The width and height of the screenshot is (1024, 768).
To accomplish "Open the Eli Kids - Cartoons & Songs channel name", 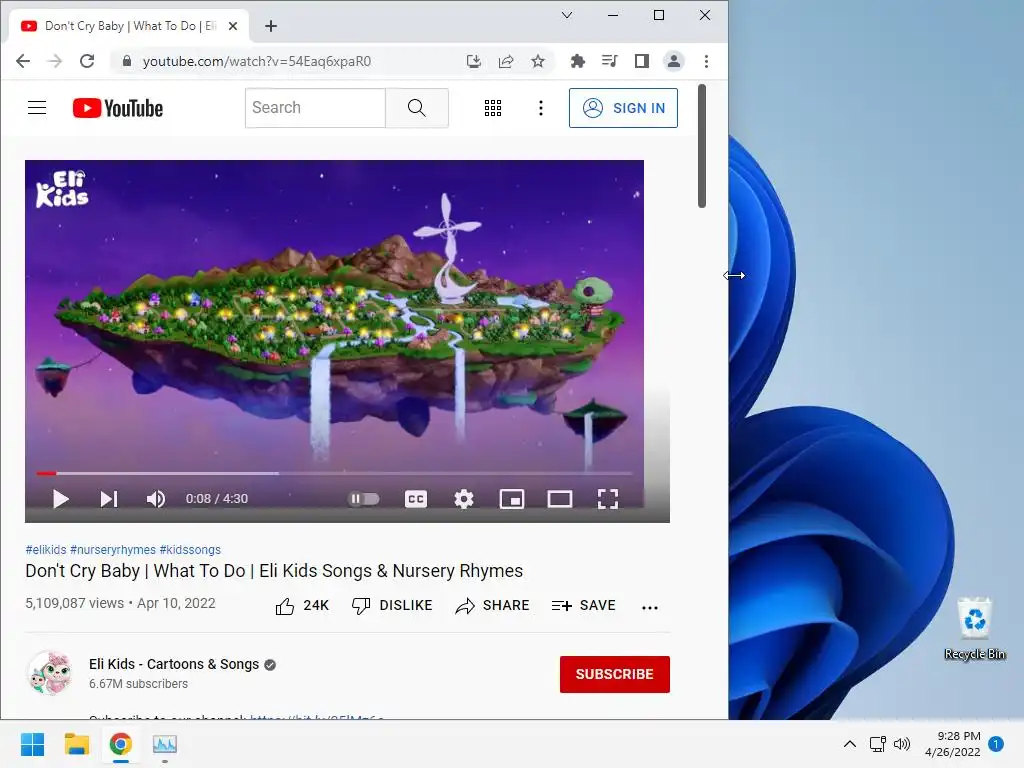I will [x=174, y=664].
